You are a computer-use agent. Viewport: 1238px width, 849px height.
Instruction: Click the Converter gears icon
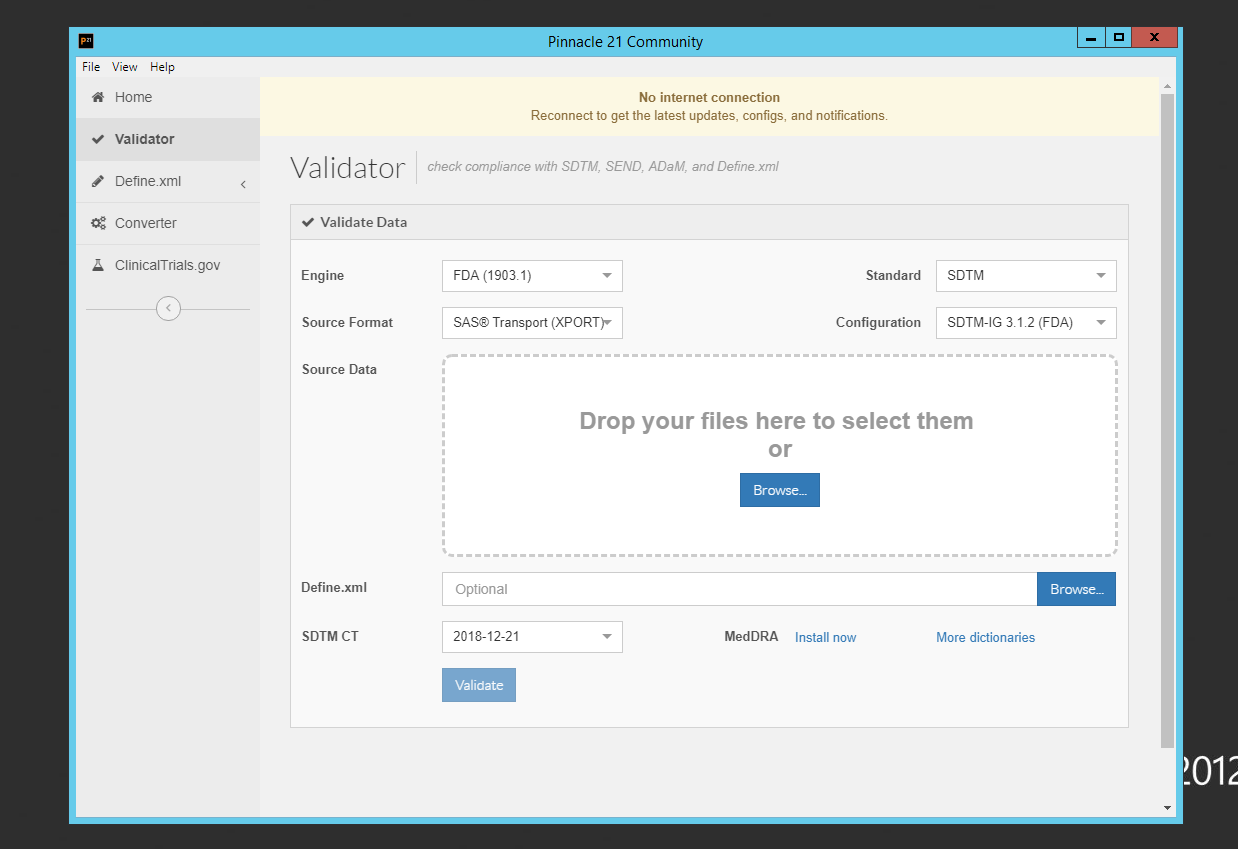click(98, 223)
